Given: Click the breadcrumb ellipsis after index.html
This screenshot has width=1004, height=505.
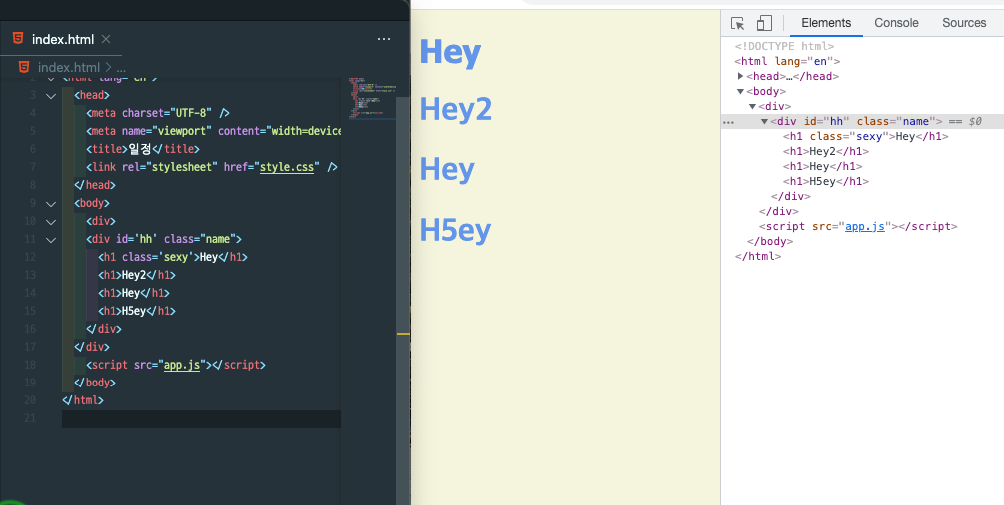Looking at the screenshot, I should [121, 67].
